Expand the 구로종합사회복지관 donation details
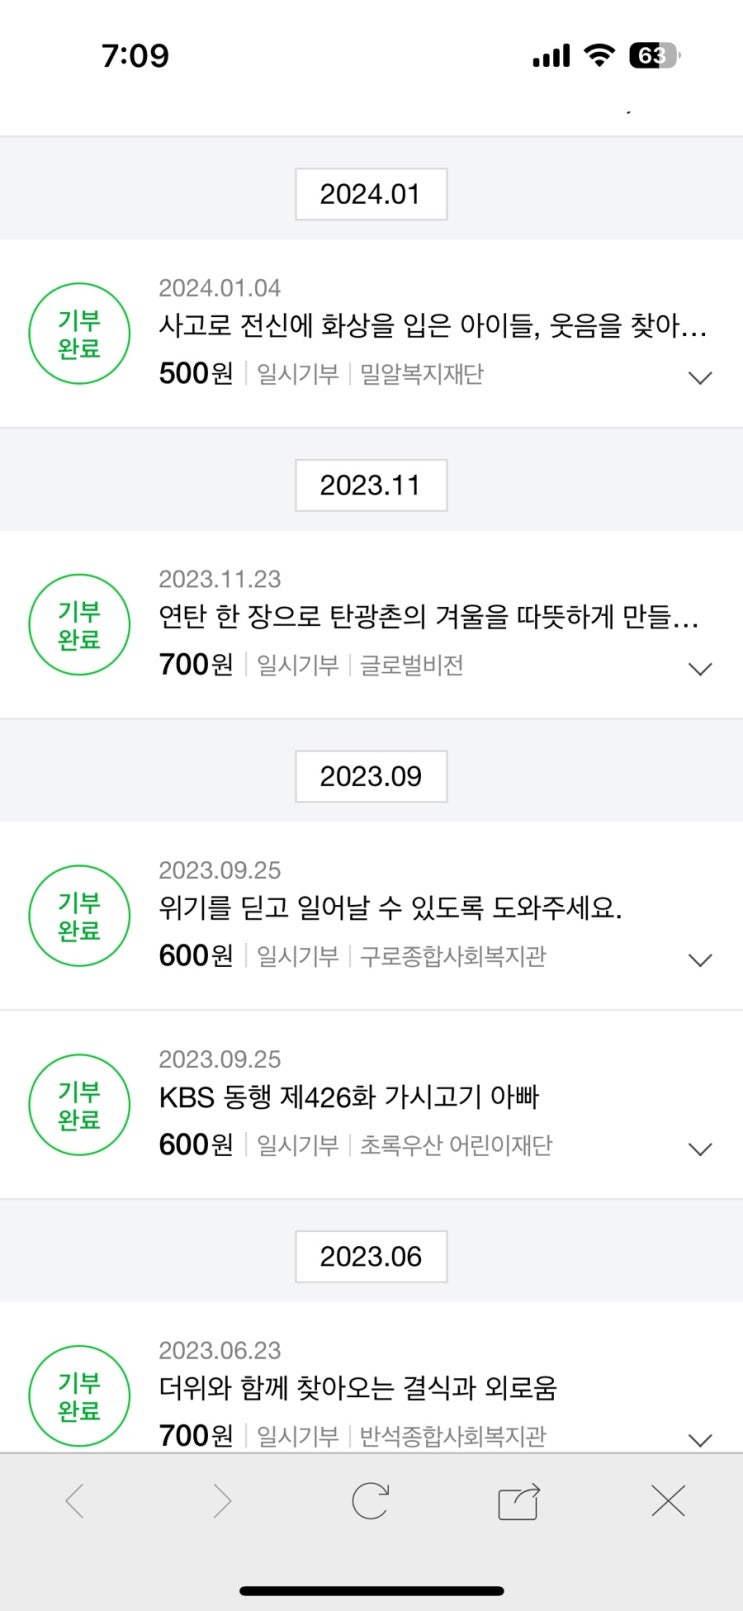Viewport: 743px width, 1611px height. pyautogui.click(x=700, y=960)
